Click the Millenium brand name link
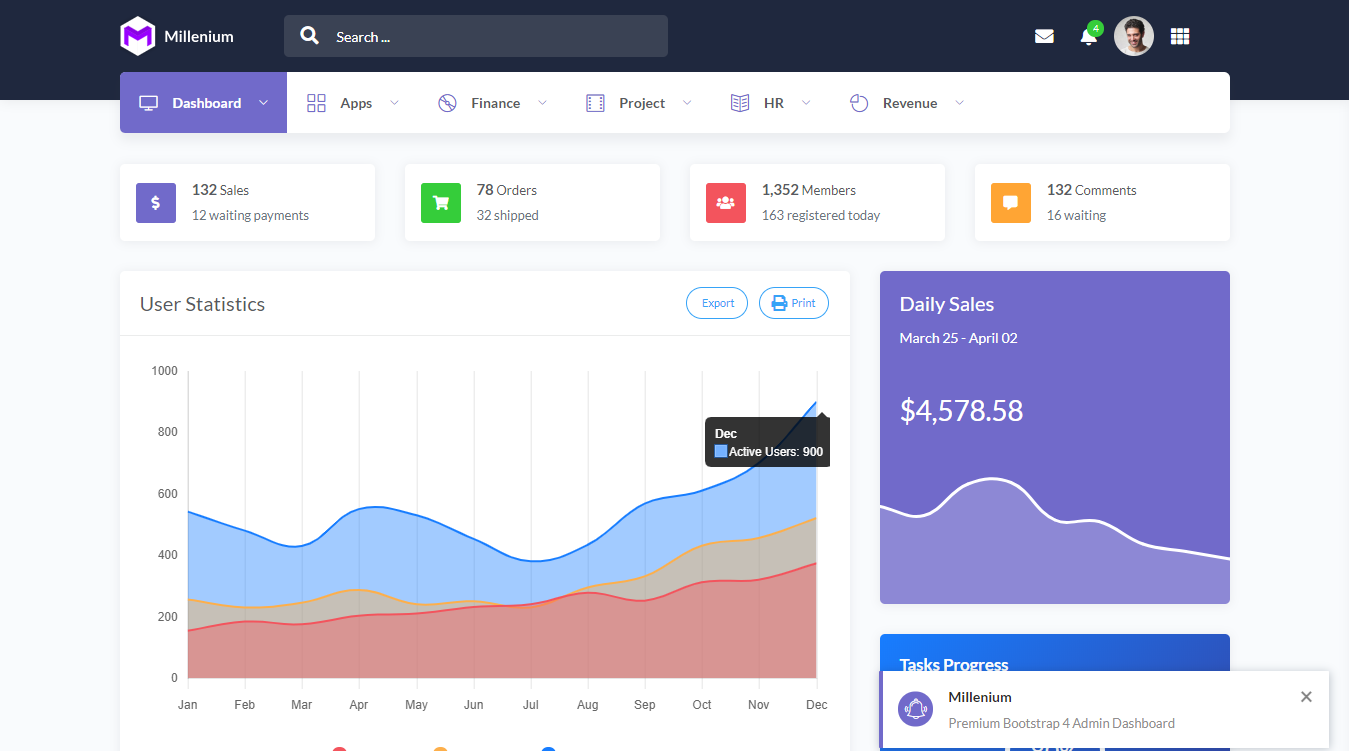Screen dimensions: 1349x751 (x=199, y=36)
